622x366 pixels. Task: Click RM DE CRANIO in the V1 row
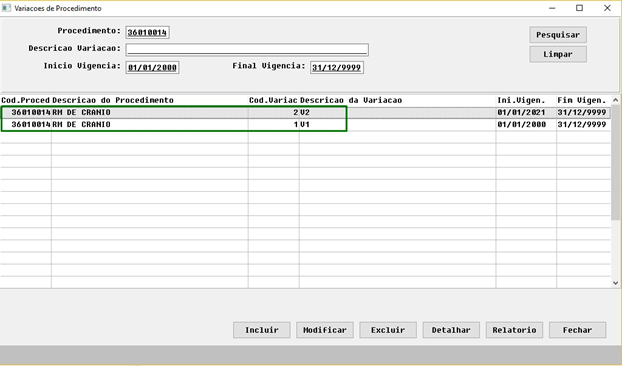[150, 125]
